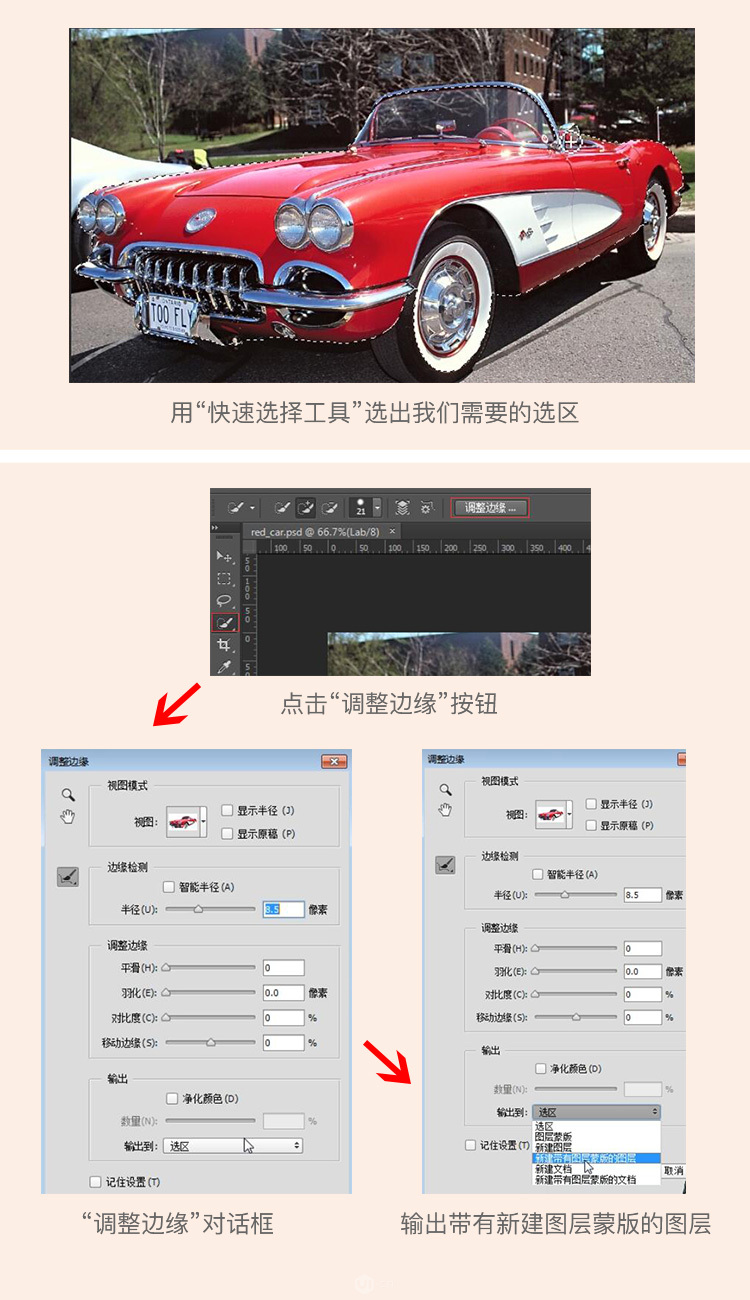This screenshot has width=750, height=1300.
Task: Open the brush size 21 picker arrow
Action: click(377, 508)
